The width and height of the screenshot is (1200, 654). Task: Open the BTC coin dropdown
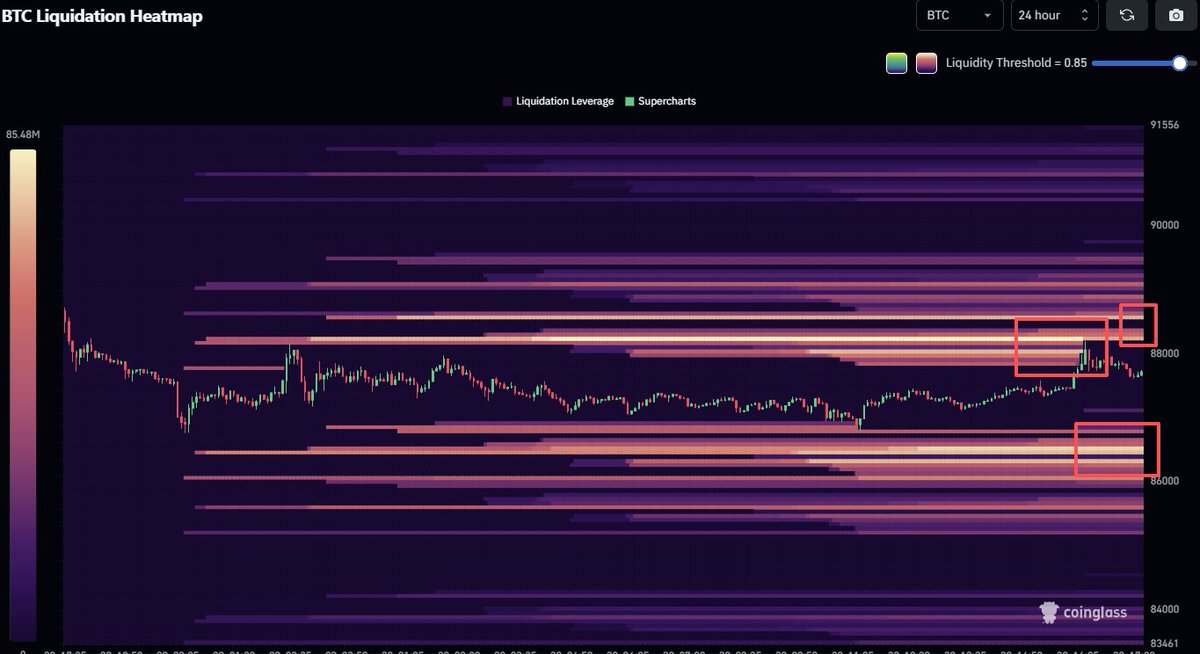point(960,15)
